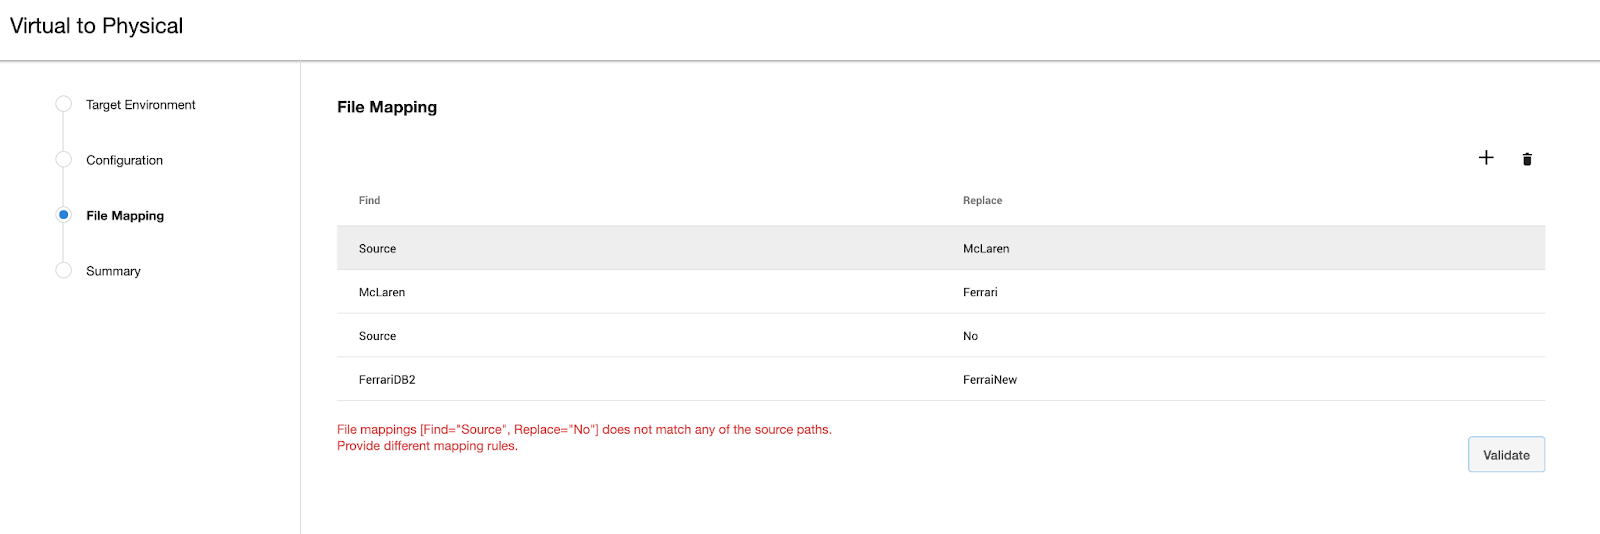Select the FerrariDB2 find cell
The height and width of the screenshot is (534, 1600).
click(x=387, y=380)
